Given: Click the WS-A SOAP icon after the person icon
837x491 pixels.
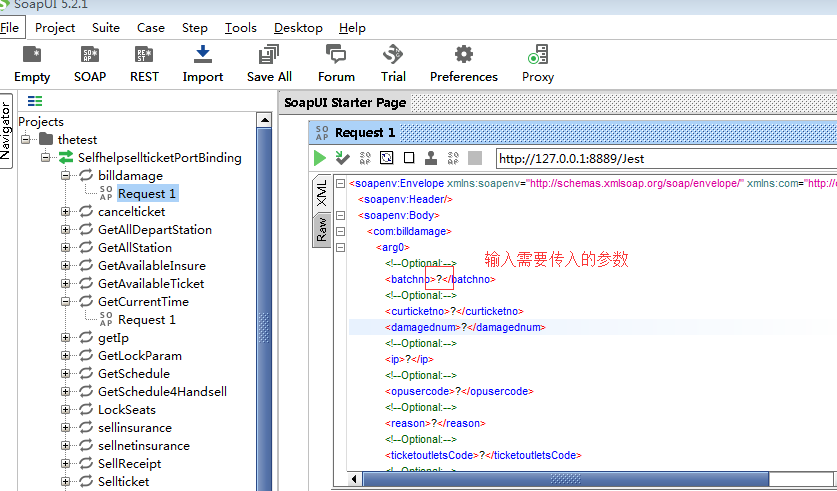Looking at the screenshot, I should tap(453, 158).
